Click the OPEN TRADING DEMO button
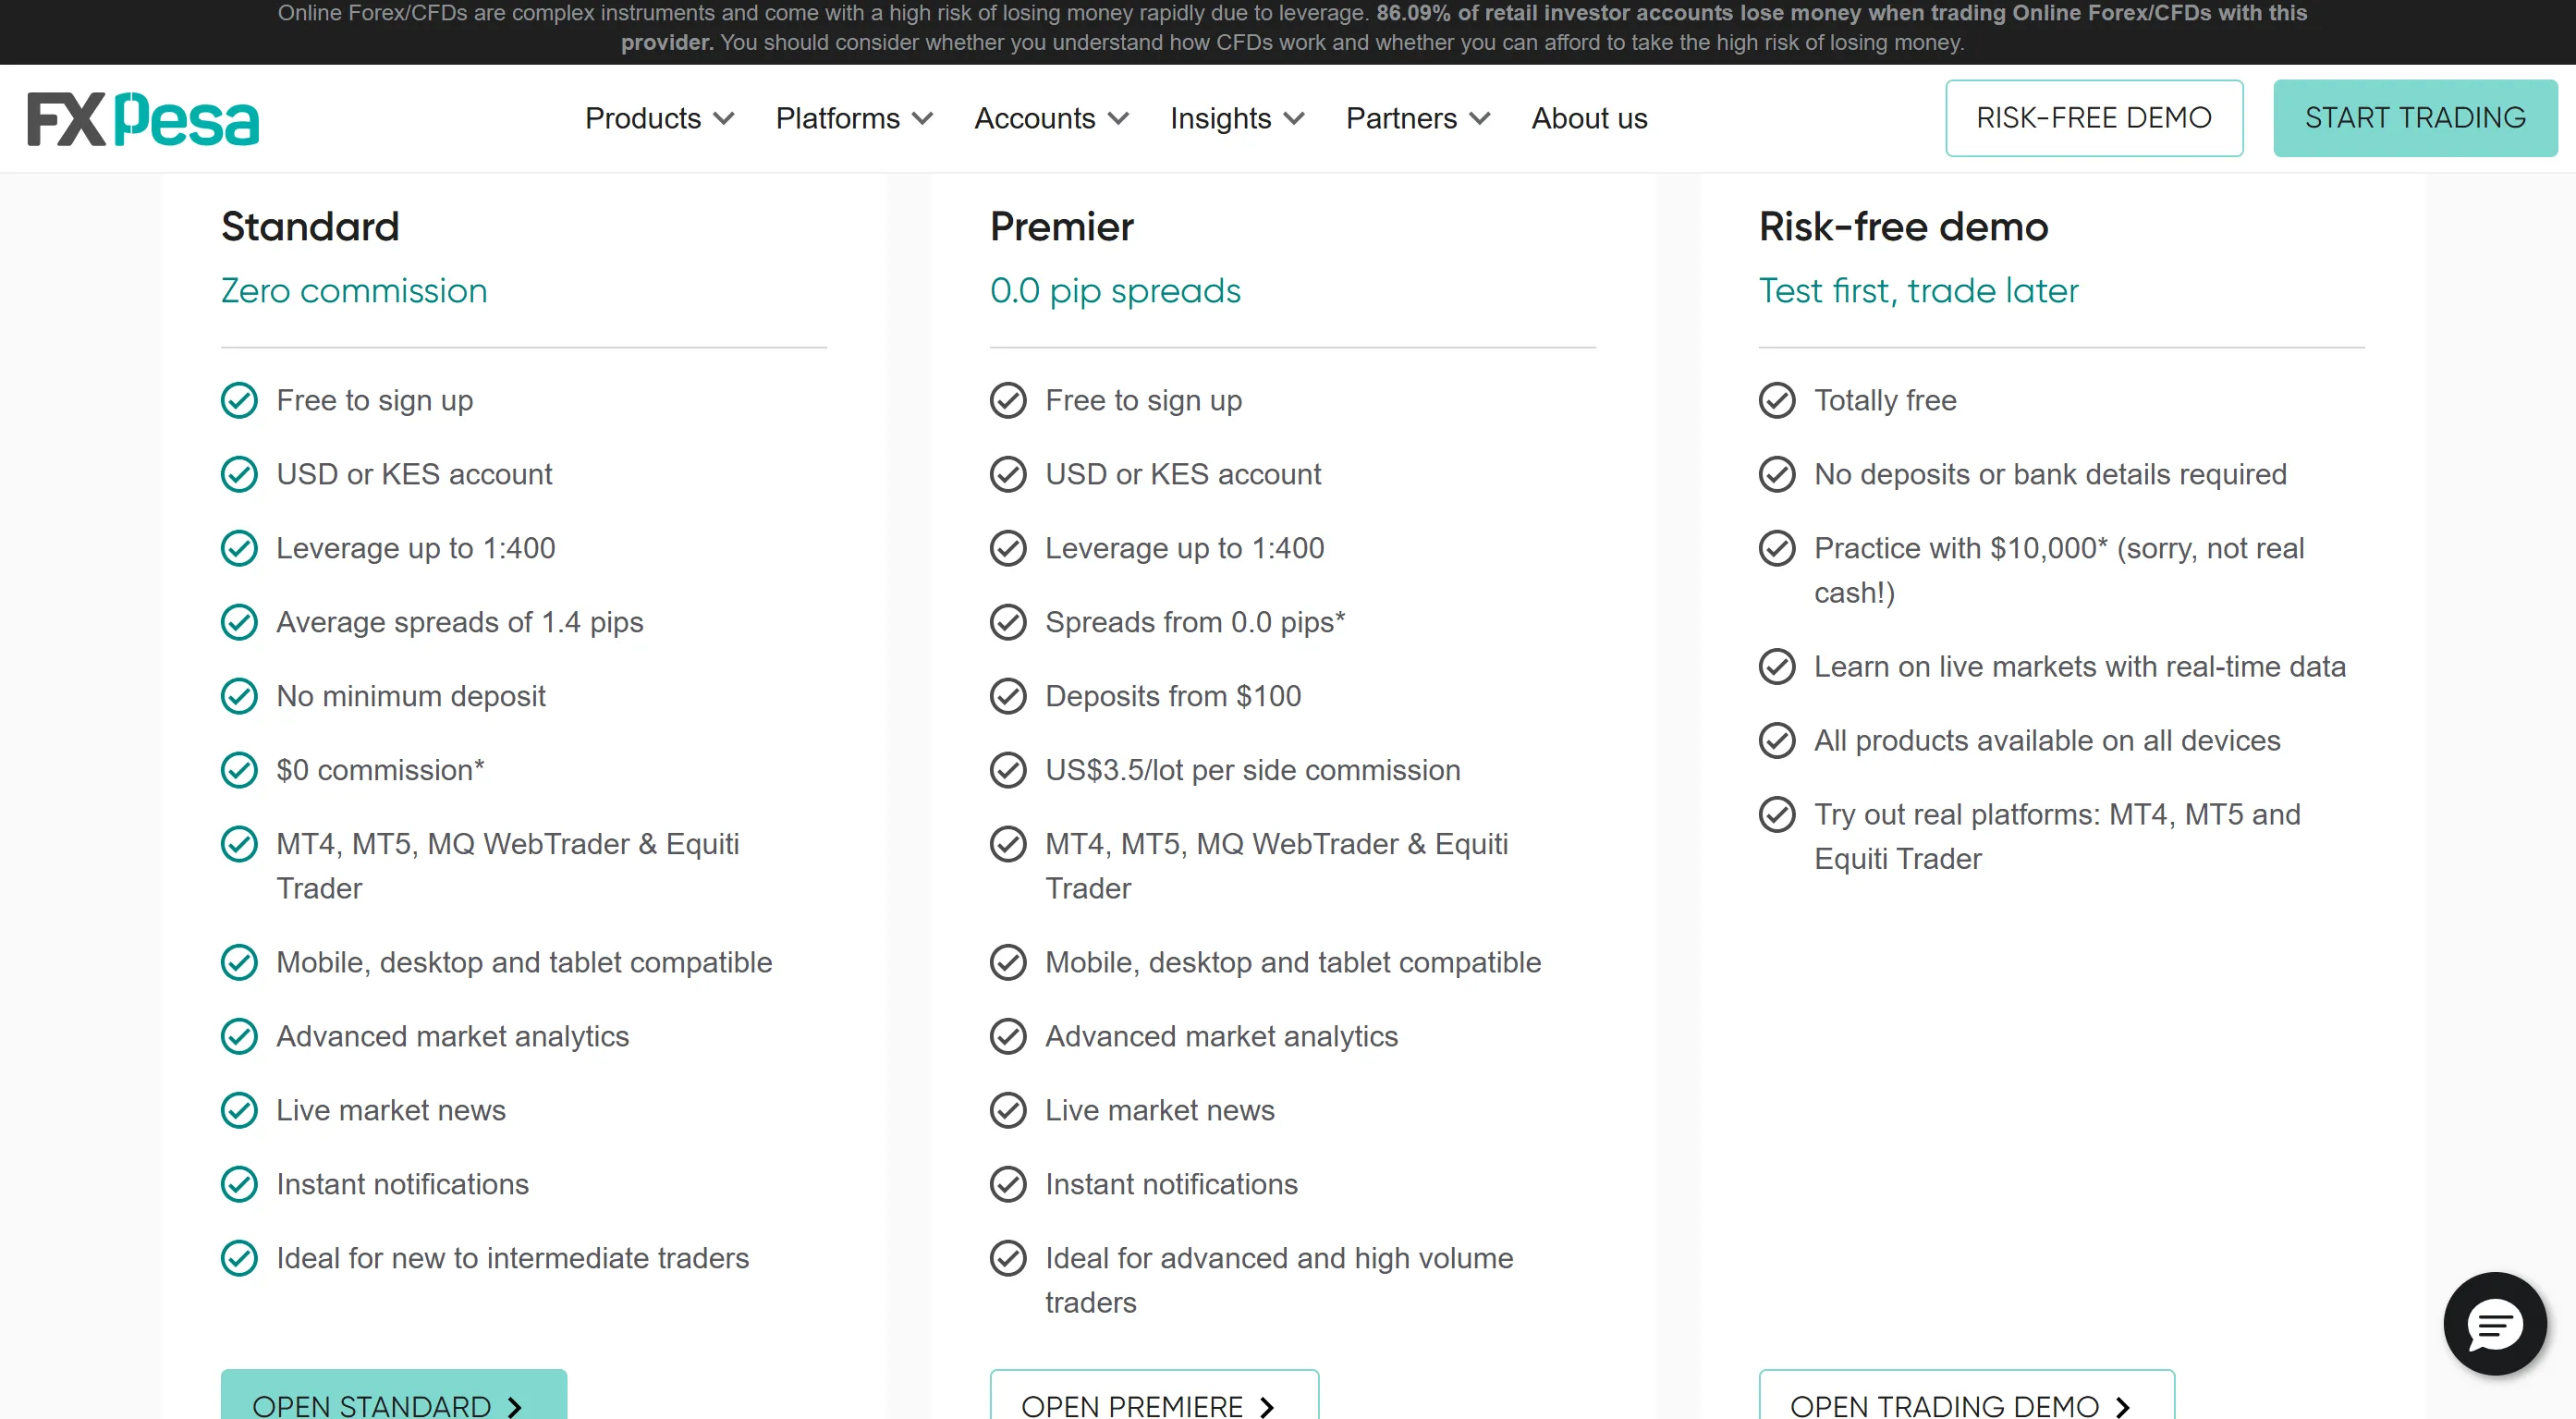The image size is (2576, 1419). [x=1966, y=1396]
